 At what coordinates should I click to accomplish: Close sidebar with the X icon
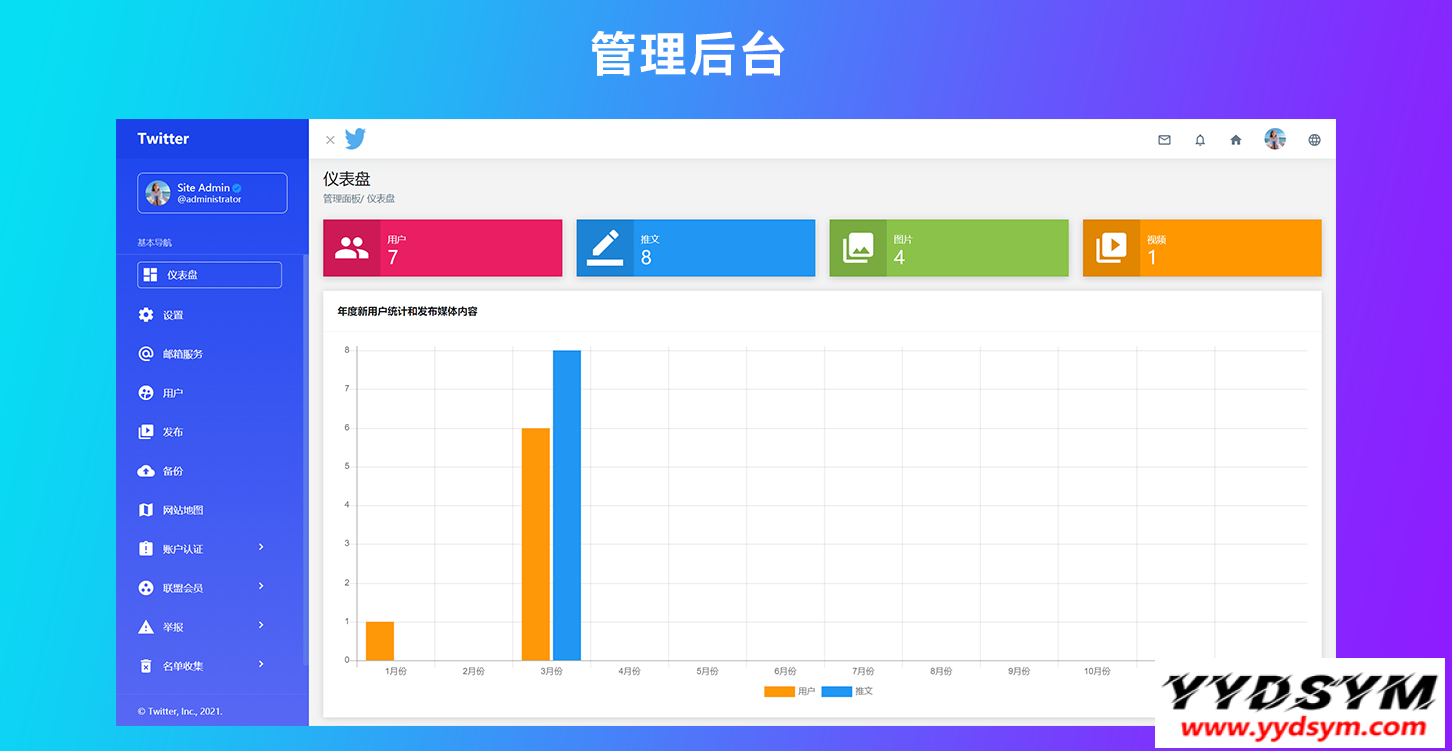click(330, 140)
